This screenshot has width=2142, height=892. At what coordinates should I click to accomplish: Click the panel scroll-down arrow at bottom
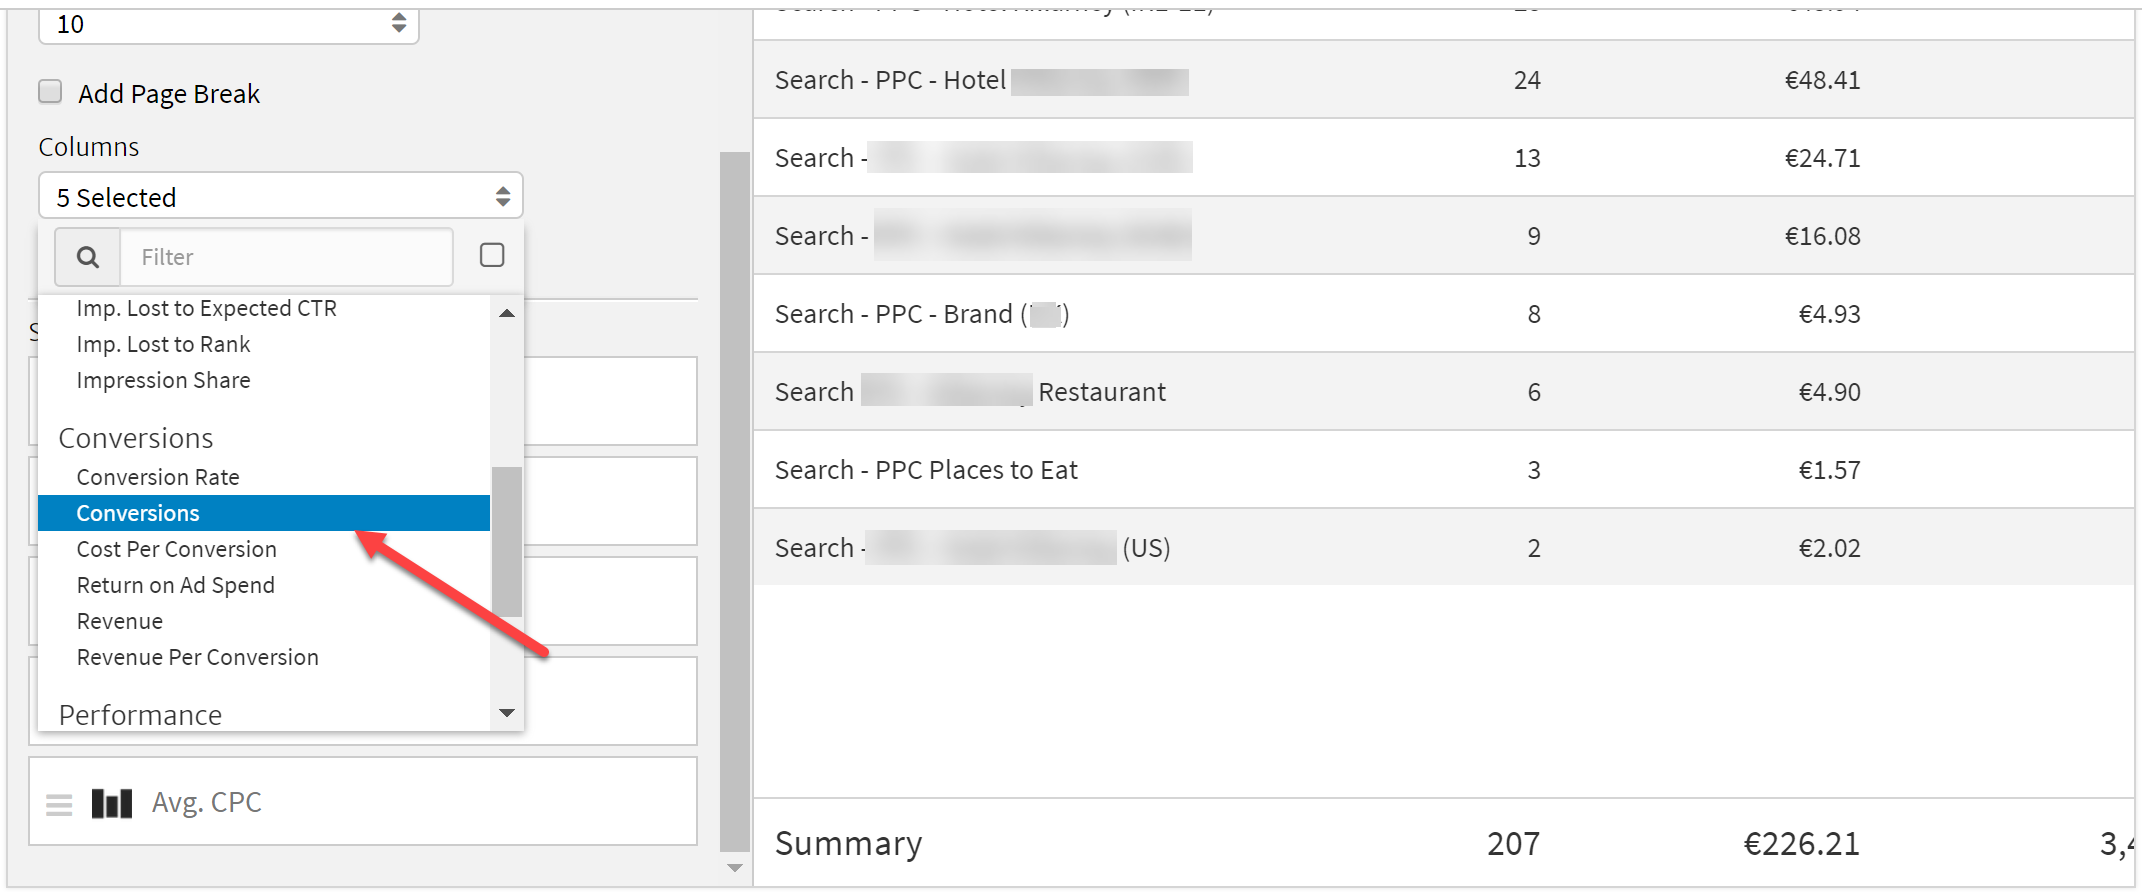point(735,868)
